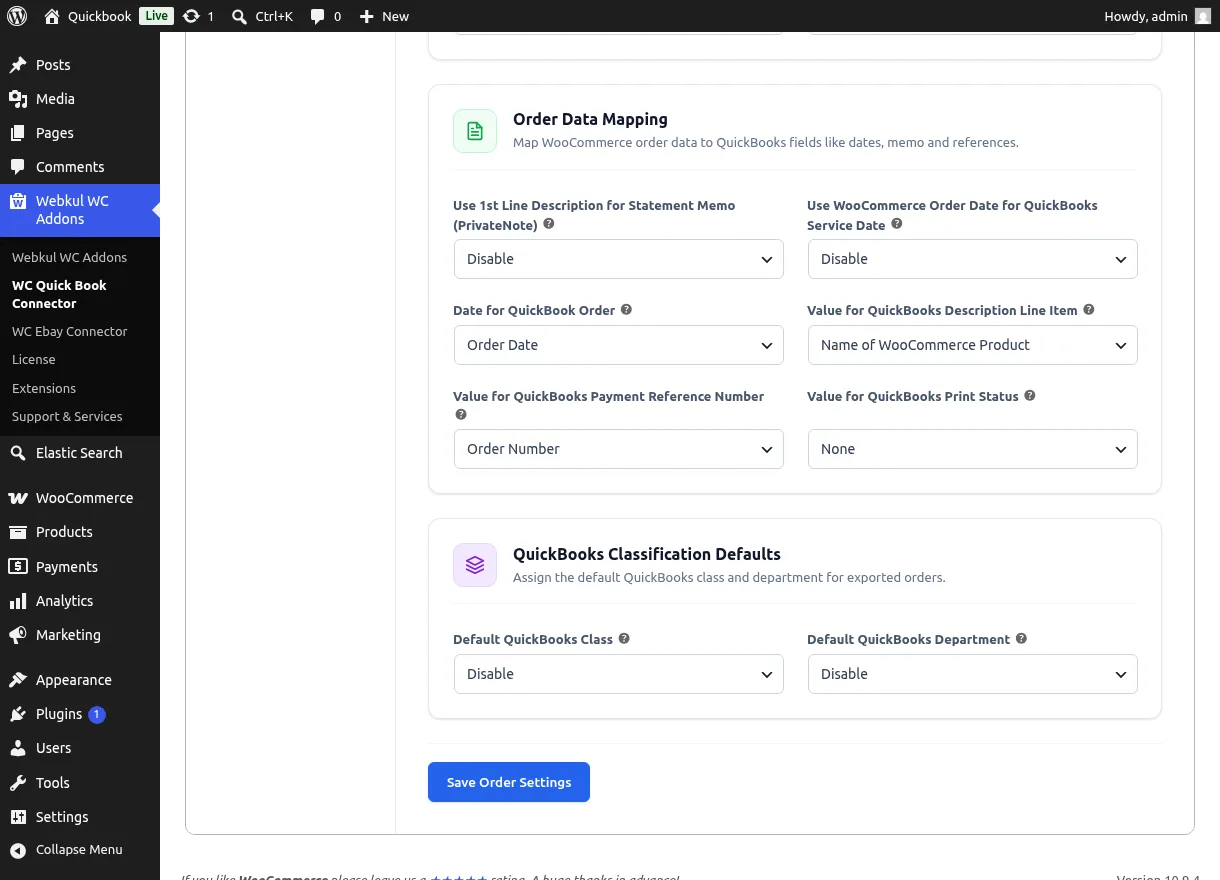
Task: Click the admin avatar icon
Action: [1203, 16]
